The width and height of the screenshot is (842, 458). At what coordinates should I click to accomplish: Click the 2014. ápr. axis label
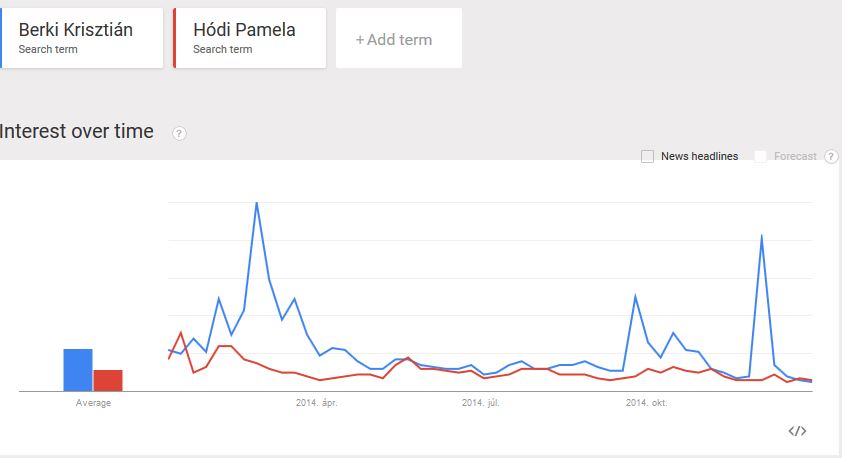pos(316,403)
